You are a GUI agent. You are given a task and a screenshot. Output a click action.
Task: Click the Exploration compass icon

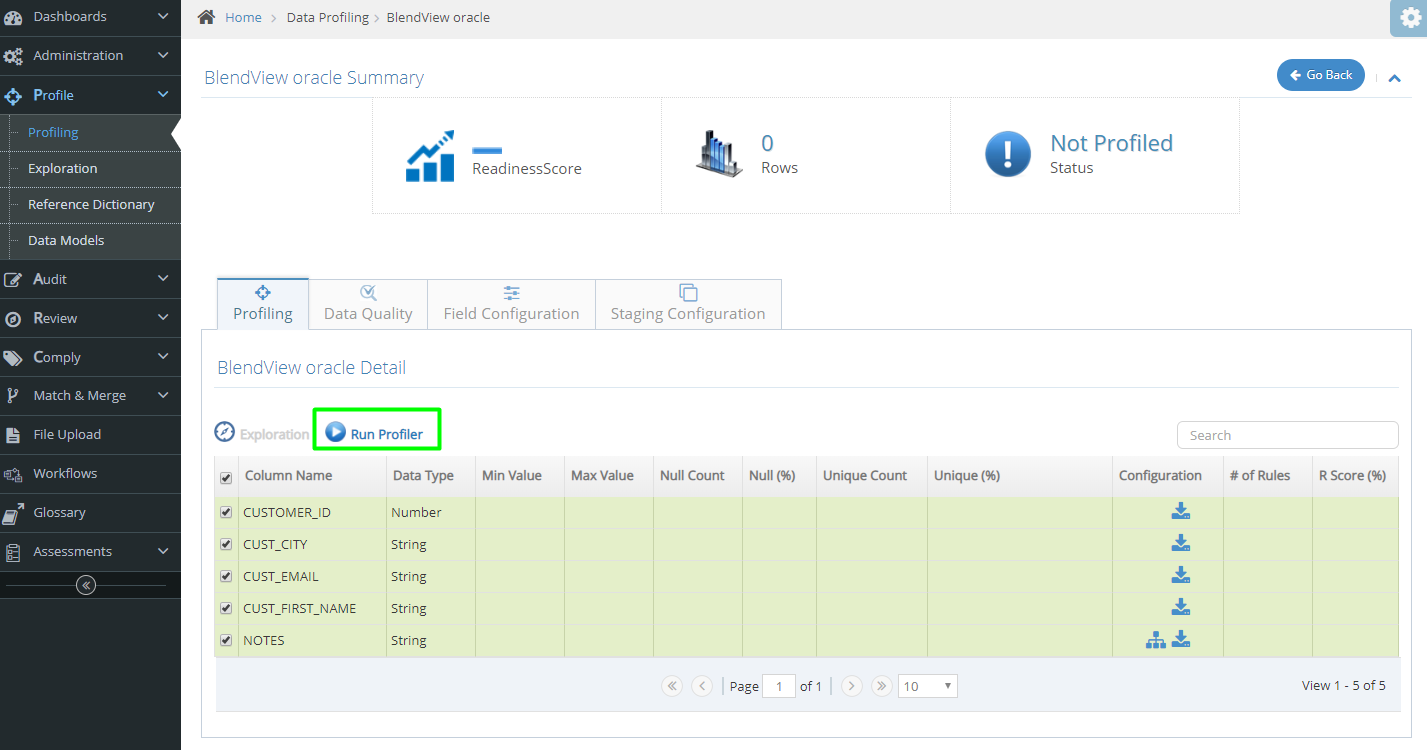point(225,432)
